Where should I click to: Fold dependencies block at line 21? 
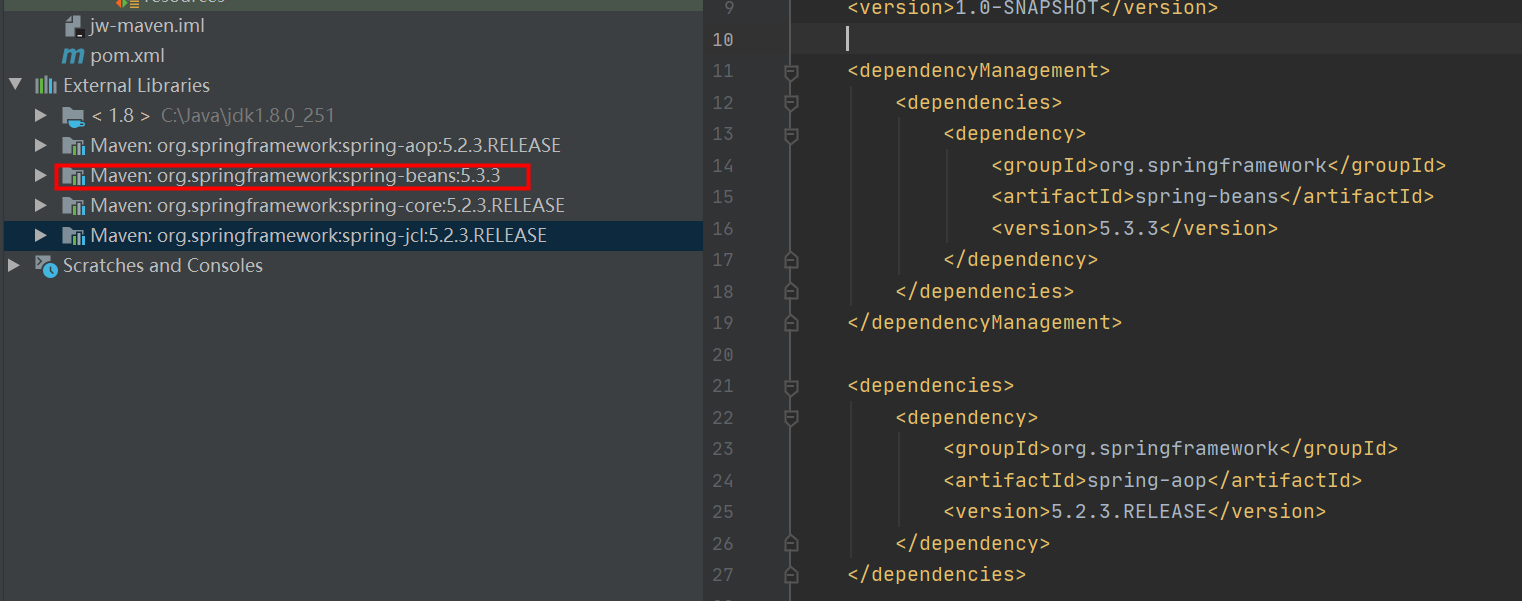click(x=791, y=386)
